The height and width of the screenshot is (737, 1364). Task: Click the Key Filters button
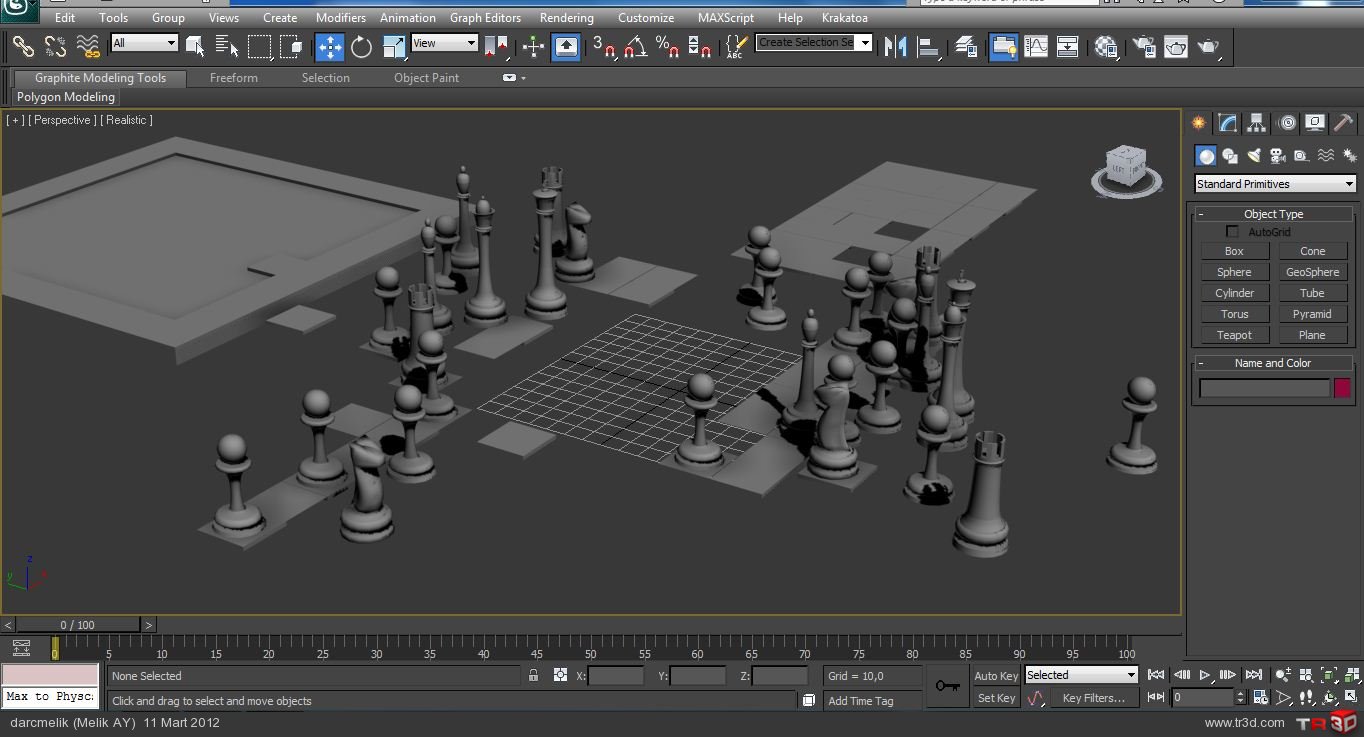click(1093, 698)
